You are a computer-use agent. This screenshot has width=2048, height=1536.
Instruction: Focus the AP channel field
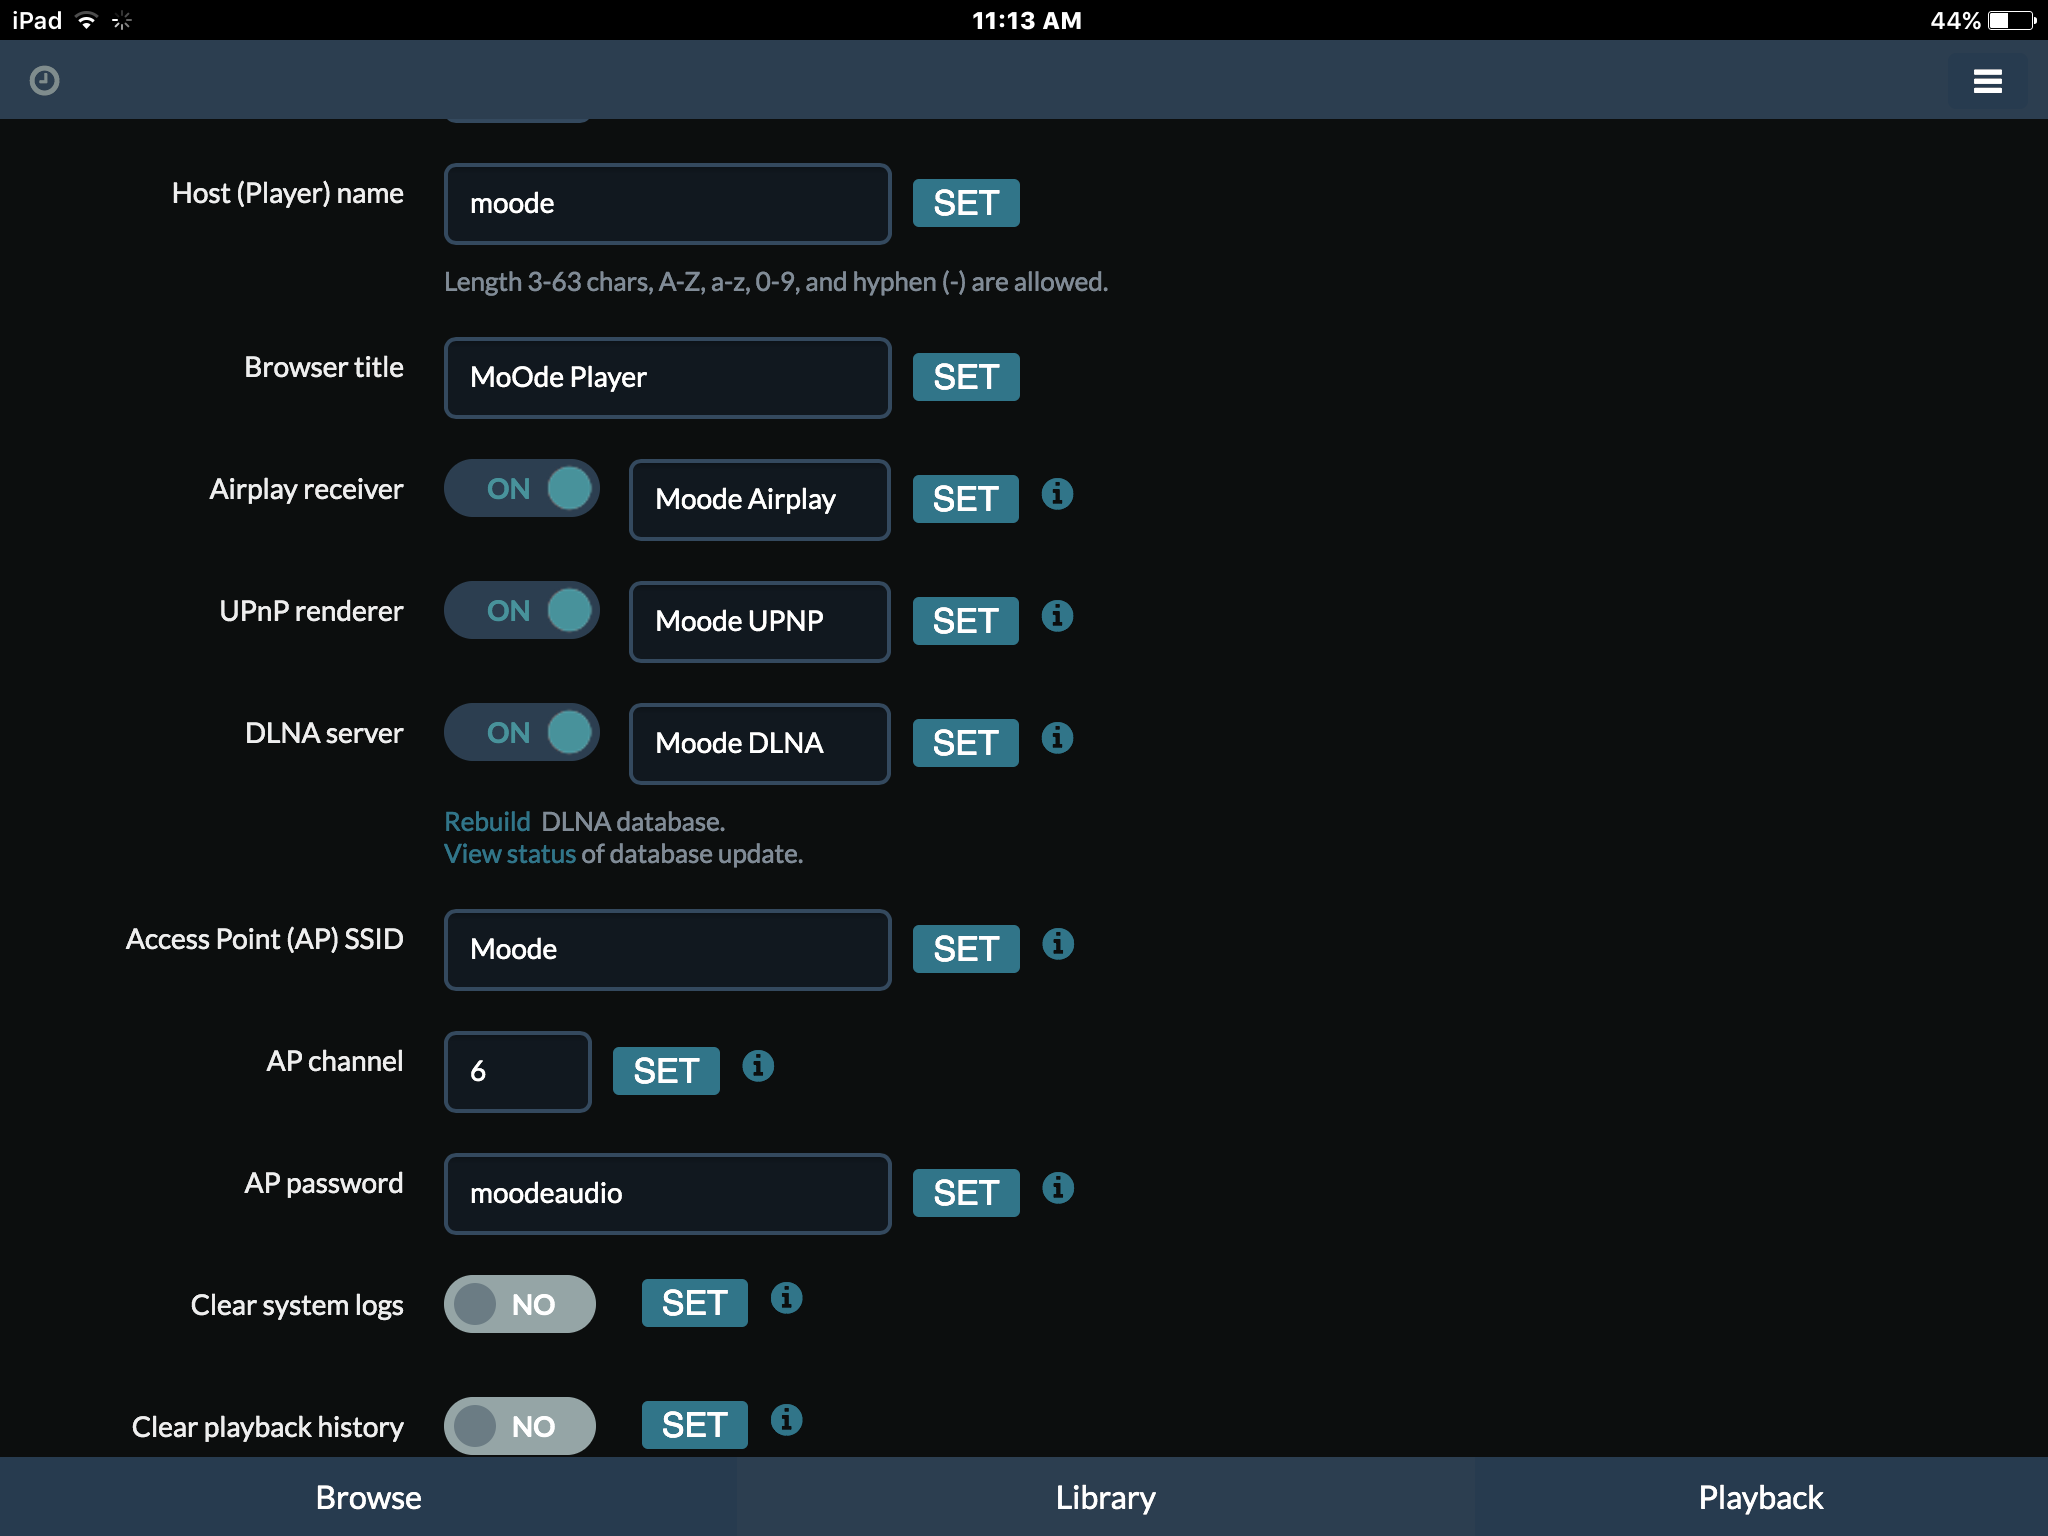tap(518, 1072)
